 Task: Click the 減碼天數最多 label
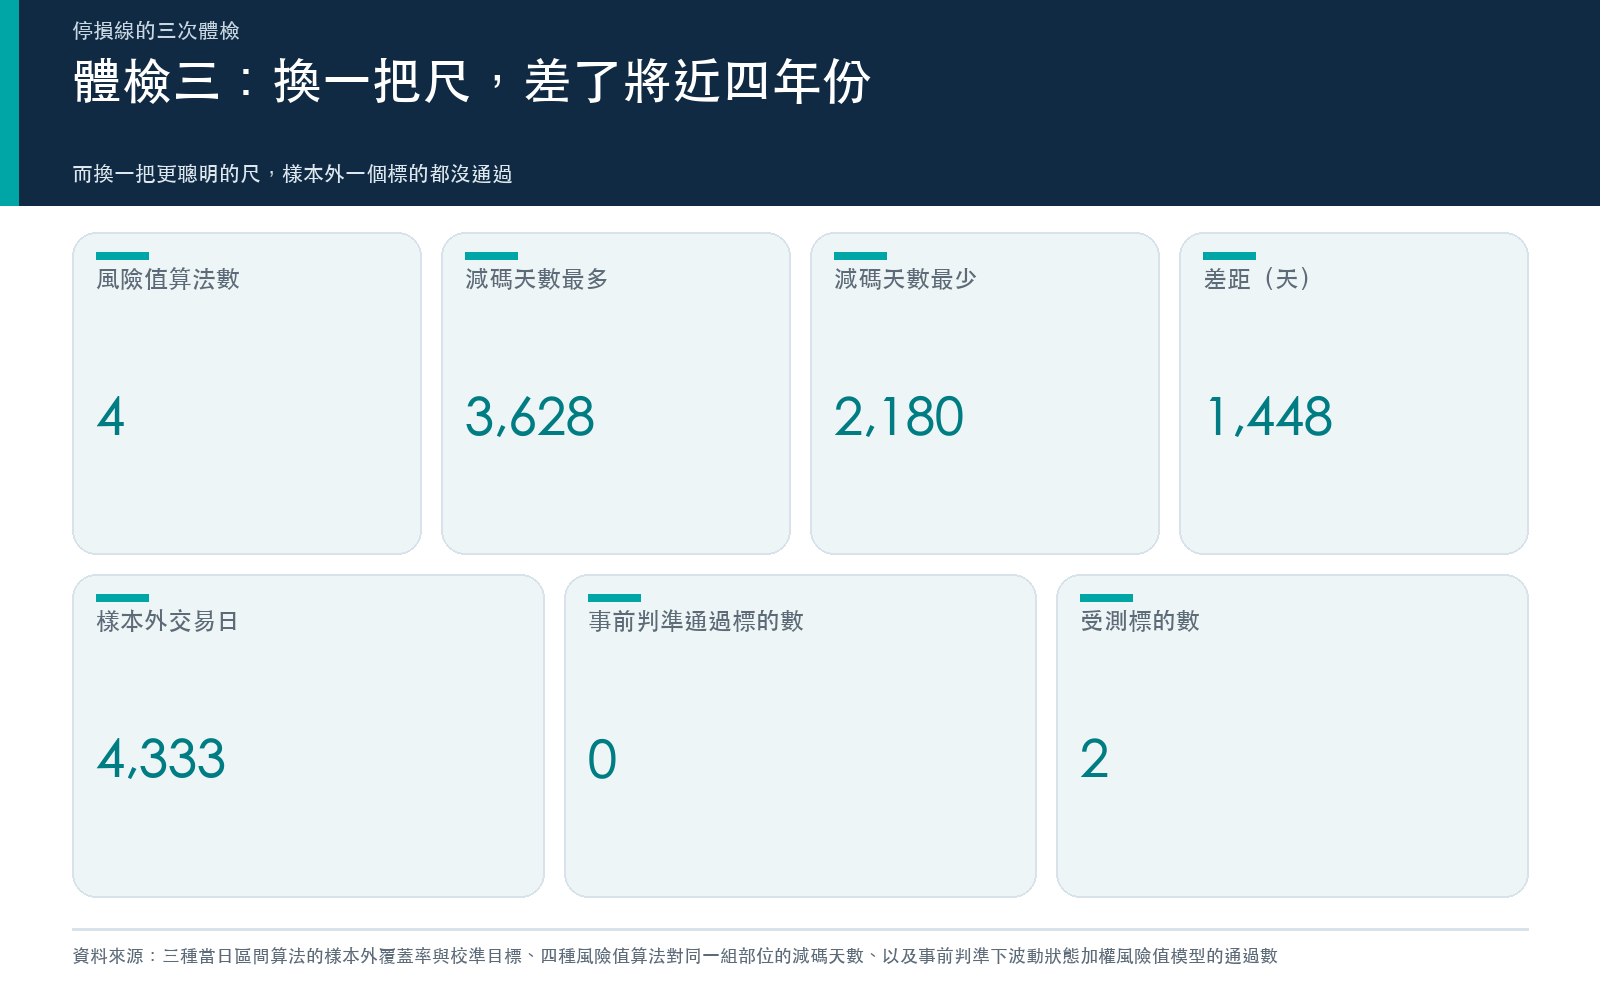coord(537,279)
